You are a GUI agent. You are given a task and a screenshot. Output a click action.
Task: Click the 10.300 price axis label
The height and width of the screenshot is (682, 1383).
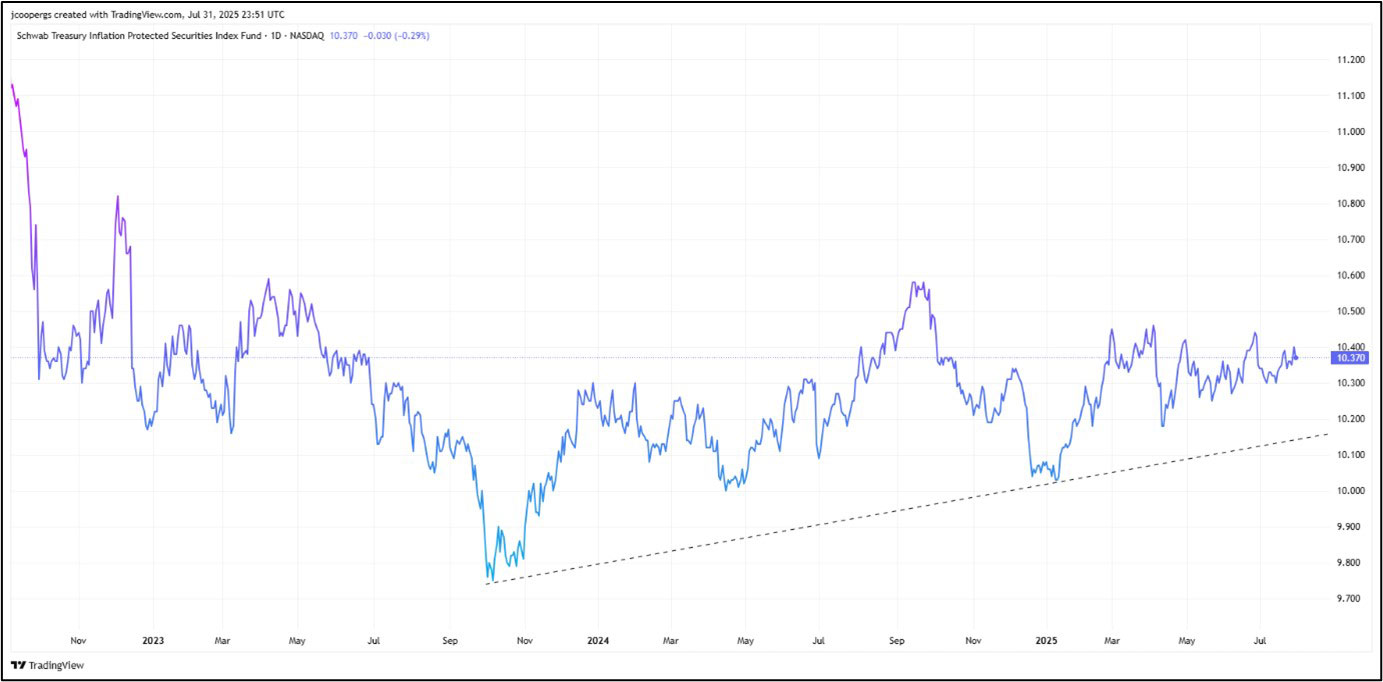tap(1350, 383)
